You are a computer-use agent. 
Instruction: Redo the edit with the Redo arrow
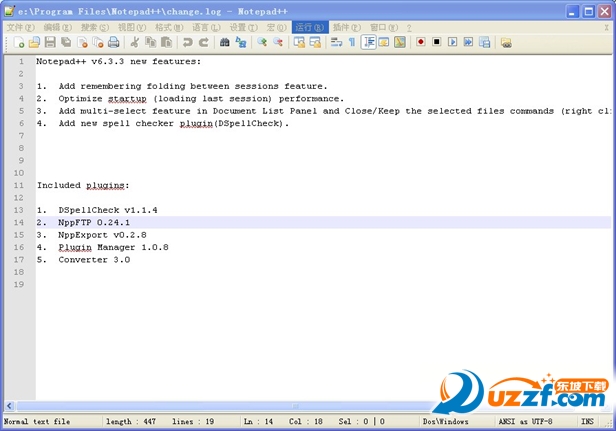tap(204, 42)
